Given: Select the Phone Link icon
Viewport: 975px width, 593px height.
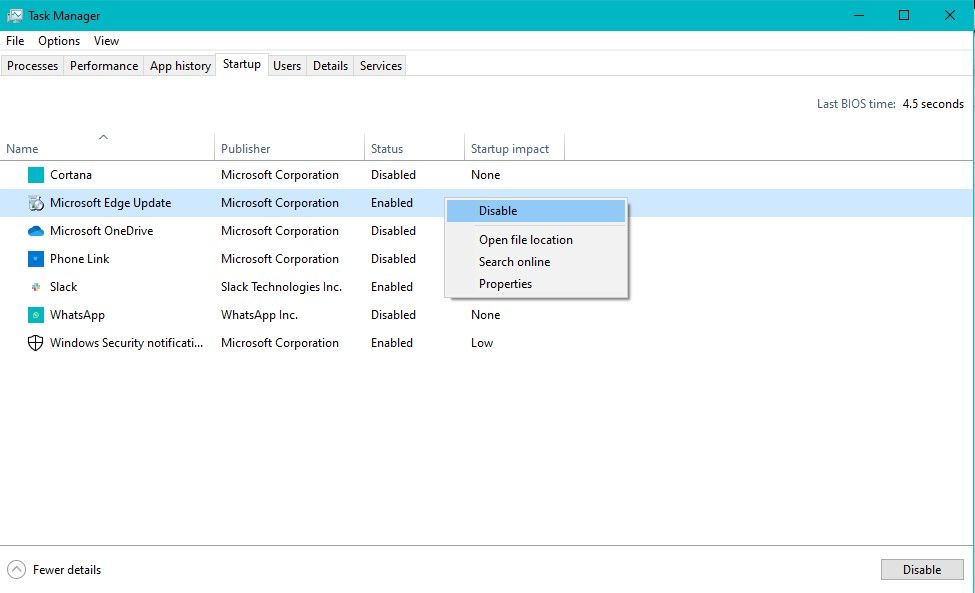Looking at the screenshot, I should coord(36,259).
